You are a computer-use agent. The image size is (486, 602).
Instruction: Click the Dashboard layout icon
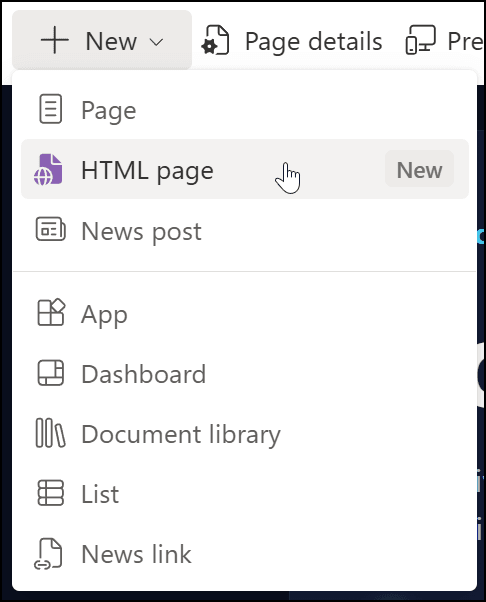point(51,372)
